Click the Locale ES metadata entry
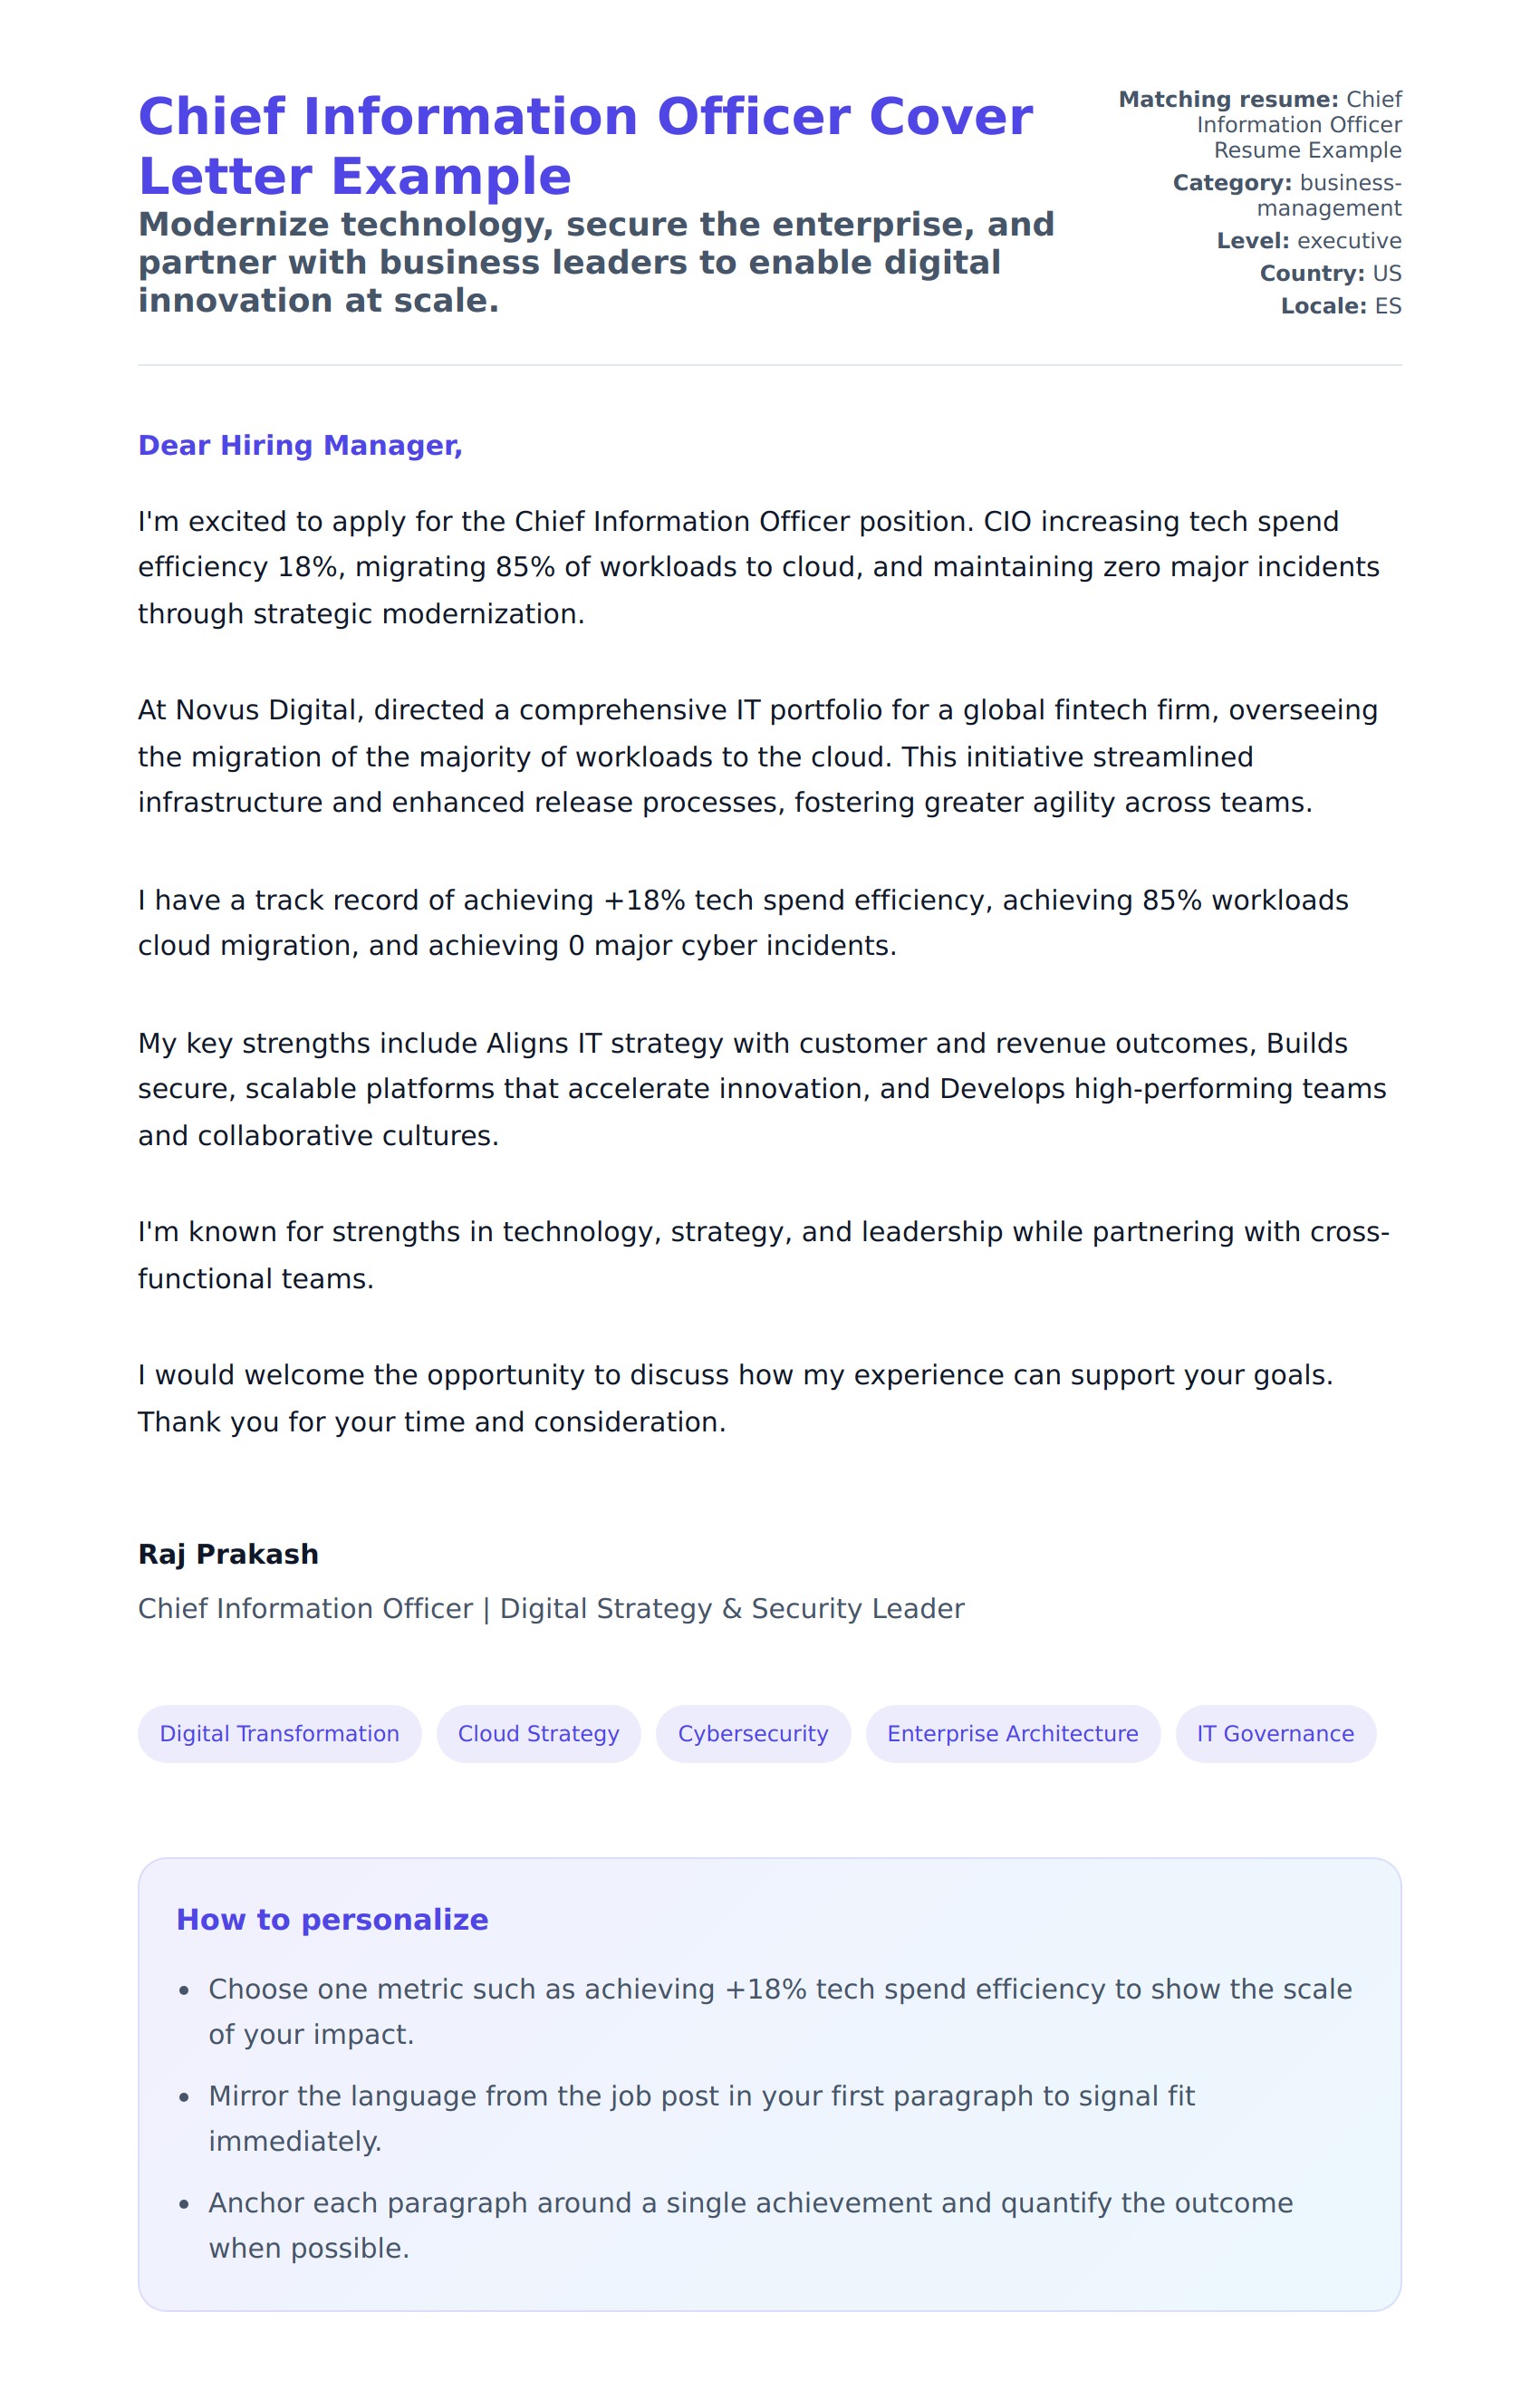The height and width of the screenshot is (2399, 1540). tap(1340, 306)
